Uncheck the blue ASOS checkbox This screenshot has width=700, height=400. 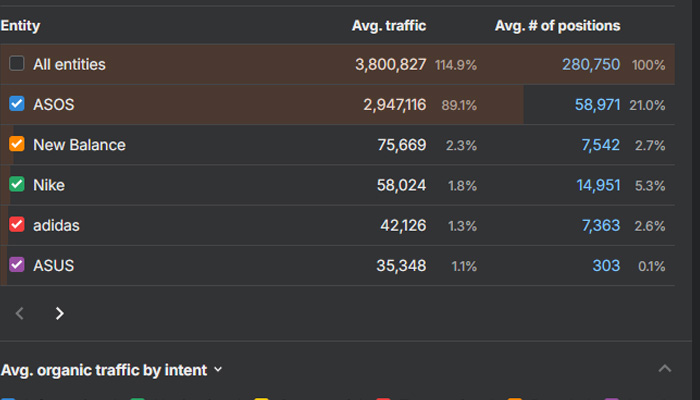pyautogui.click(x=17, y=104)
